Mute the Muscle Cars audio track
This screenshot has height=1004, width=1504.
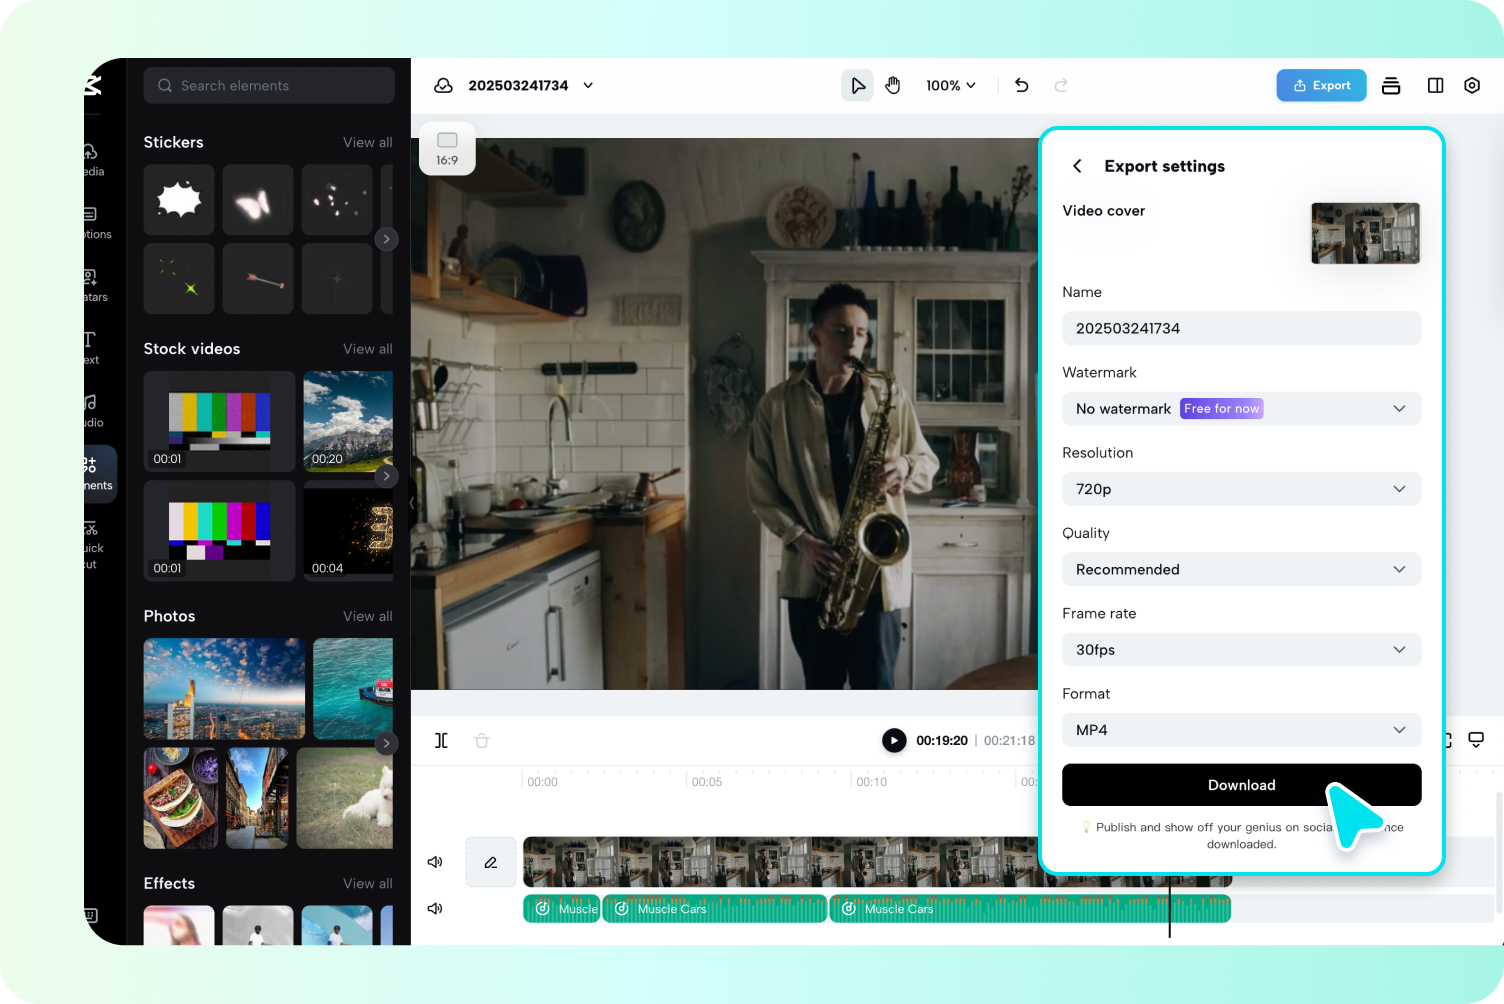tap(435, 909)
